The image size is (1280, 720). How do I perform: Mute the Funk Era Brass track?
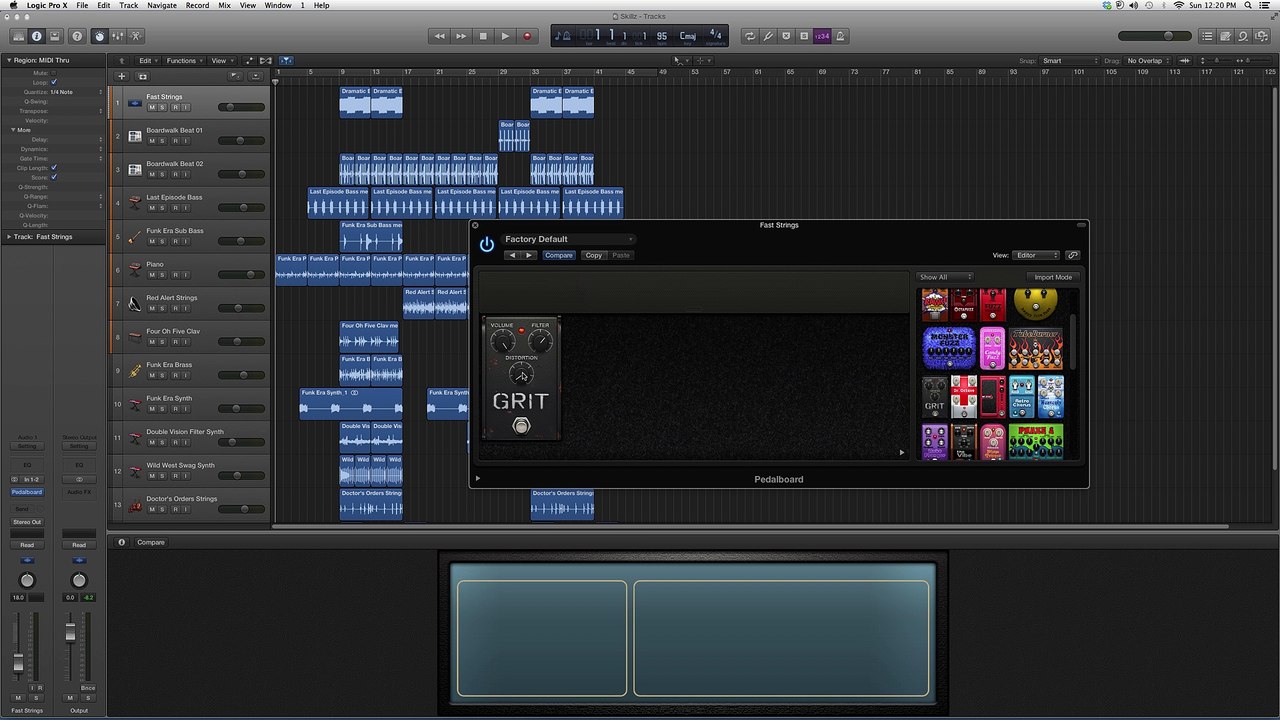click(152, 375)
